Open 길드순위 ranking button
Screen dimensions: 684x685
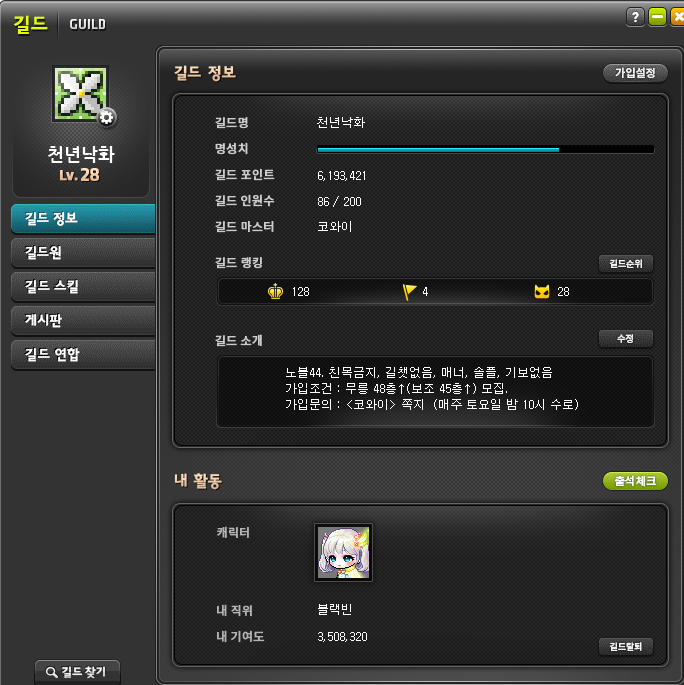click(626, 263)
